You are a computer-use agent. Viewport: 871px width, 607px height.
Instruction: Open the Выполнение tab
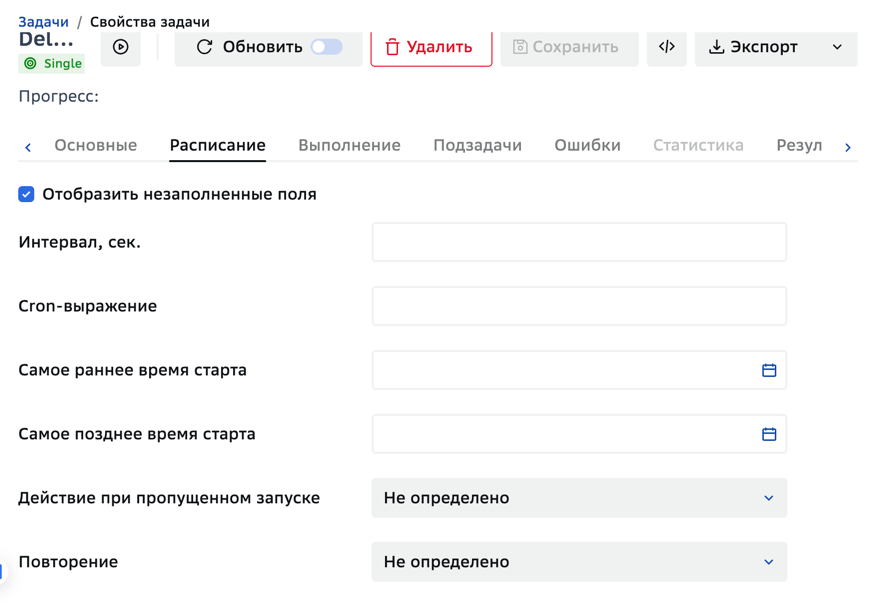pos(349,146)
